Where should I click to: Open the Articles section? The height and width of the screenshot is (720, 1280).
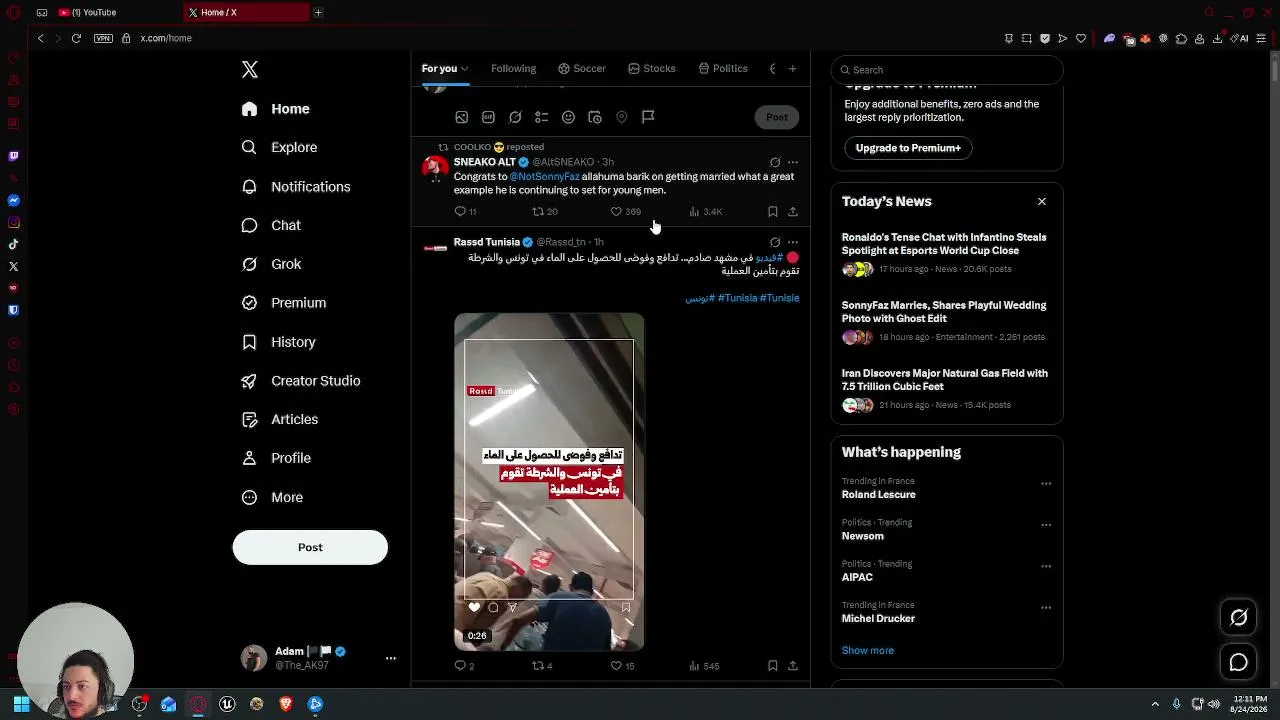tap(280, 419)
